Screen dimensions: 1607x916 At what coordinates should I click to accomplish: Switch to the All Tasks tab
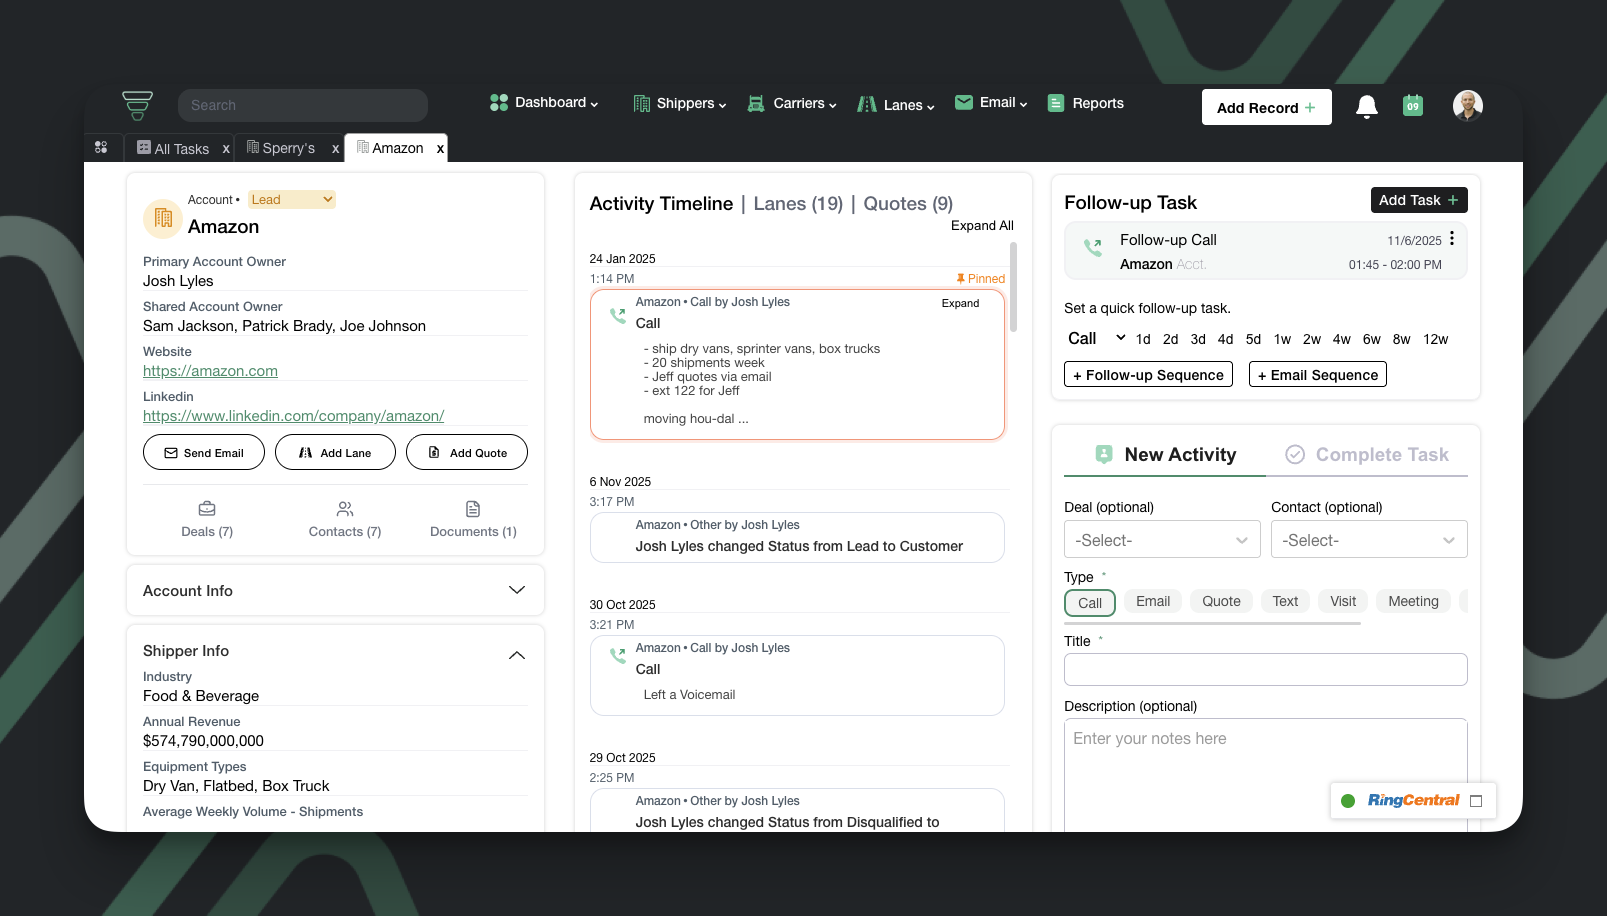click(173, 148)
